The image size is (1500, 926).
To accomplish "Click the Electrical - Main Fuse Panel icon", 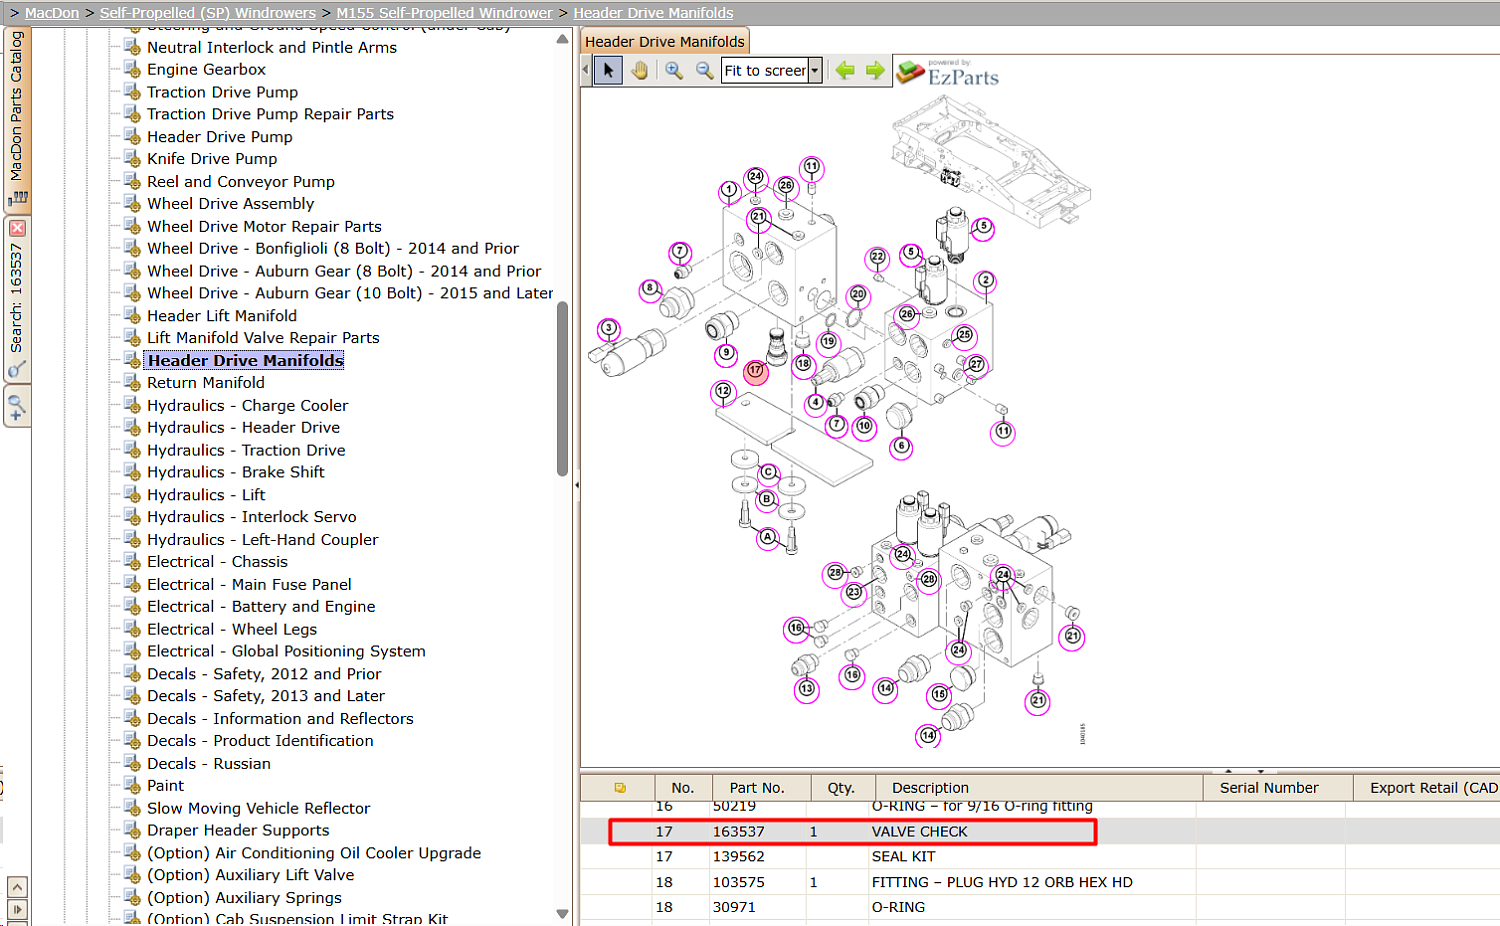I will (131, 584).
